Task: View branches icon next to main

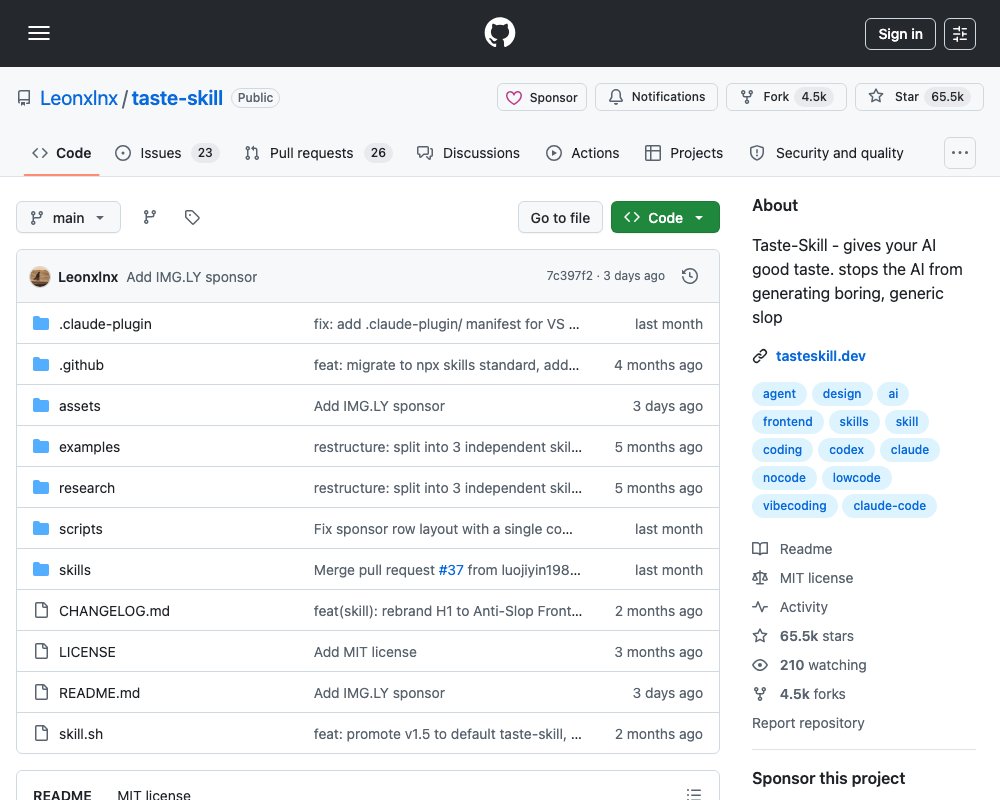Action: coord(150,218)
